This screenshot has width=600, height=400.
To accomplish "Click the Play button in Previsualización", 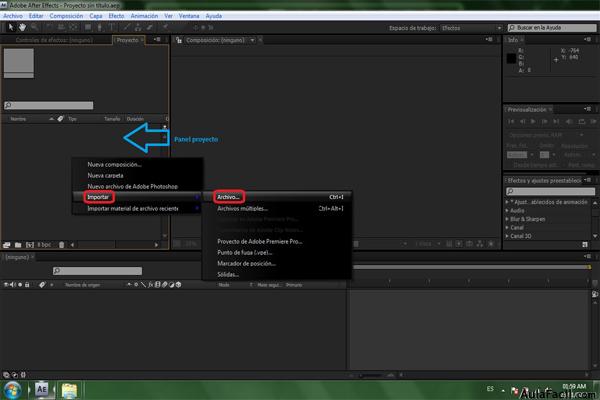I will tap(533, 121).
